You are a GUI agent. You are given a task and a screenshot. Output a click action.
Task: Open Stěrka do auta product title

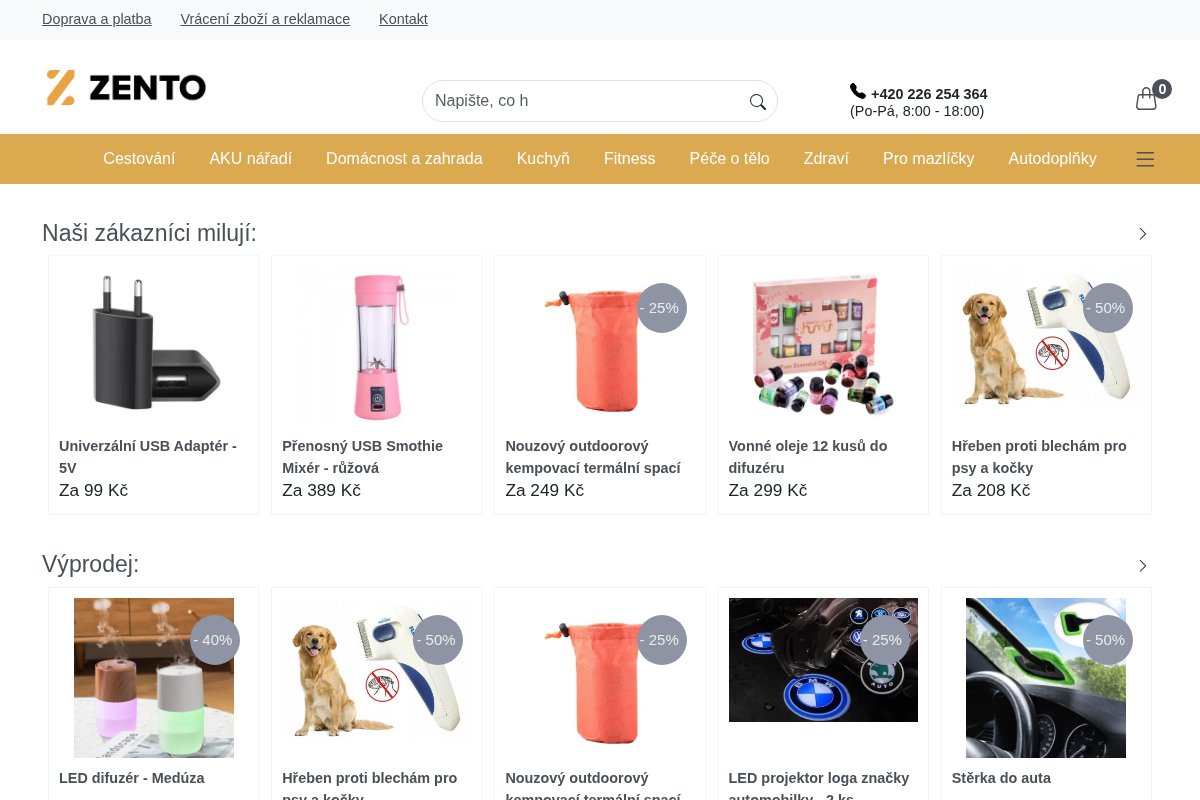[1001, 778]
